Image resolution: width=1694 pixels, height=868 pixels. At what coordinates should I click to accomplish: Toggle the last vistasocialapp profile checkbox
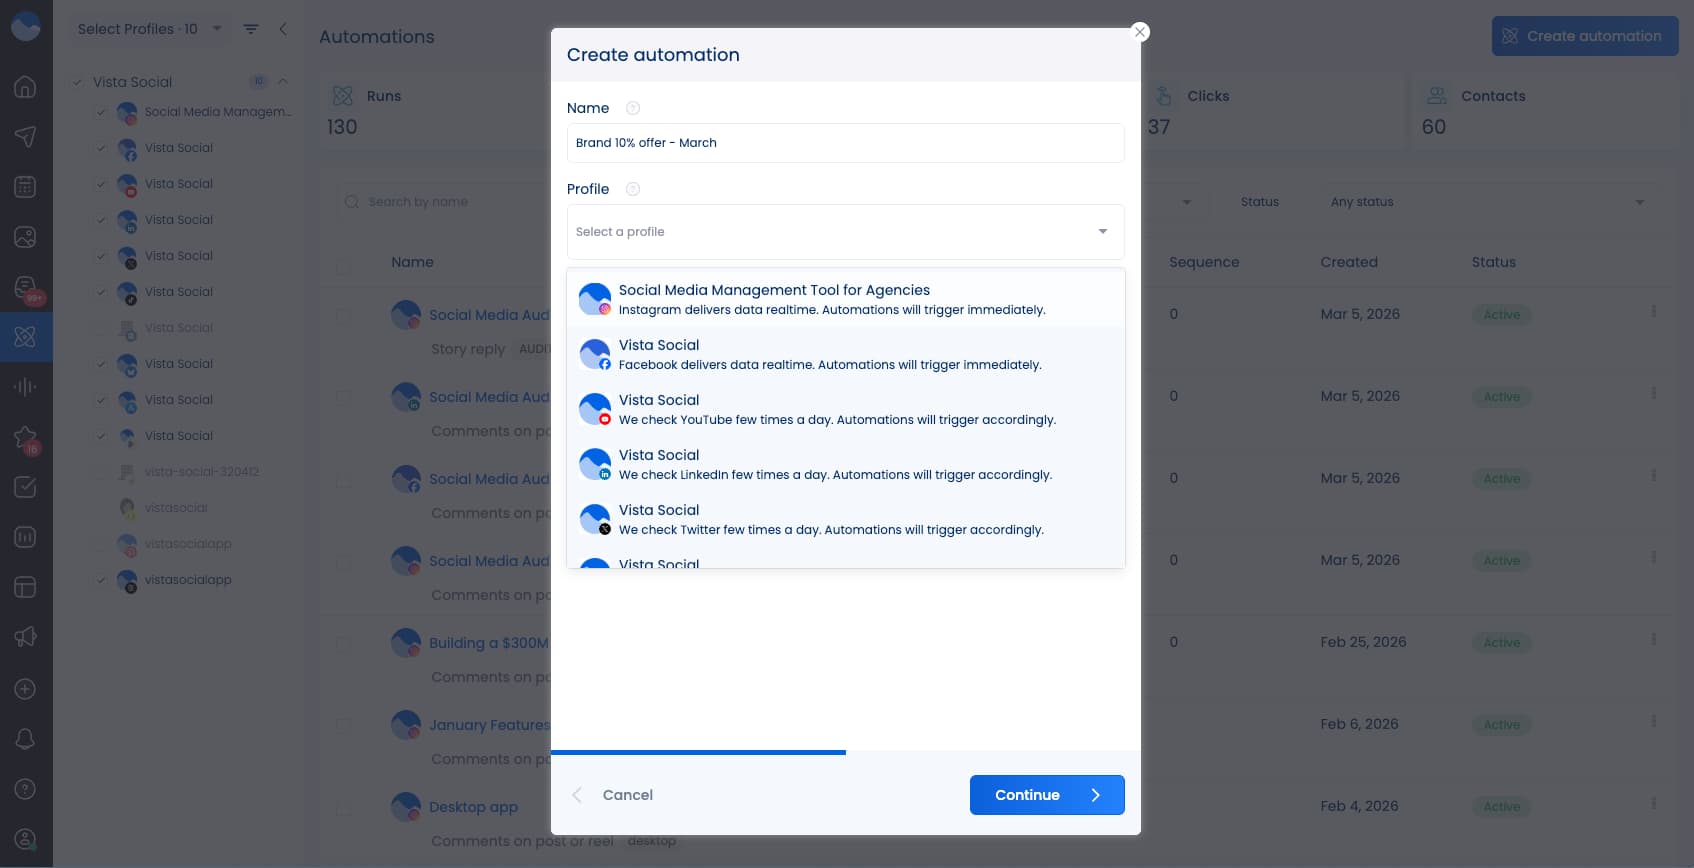(101, 580)
